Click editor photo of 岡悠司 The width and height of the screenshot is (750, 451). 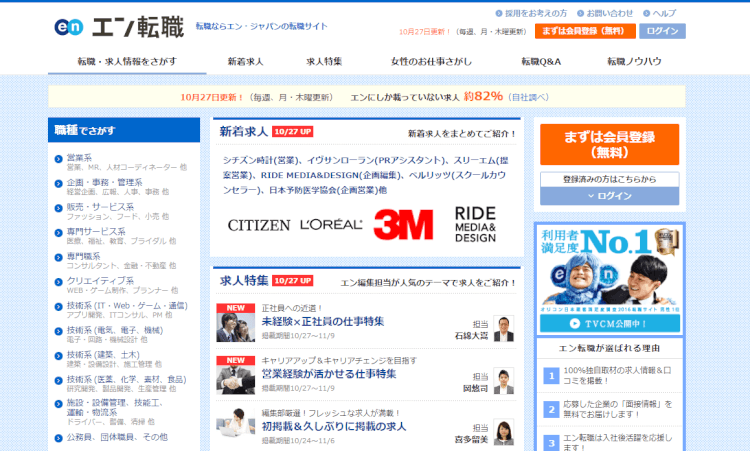(504, 381)
